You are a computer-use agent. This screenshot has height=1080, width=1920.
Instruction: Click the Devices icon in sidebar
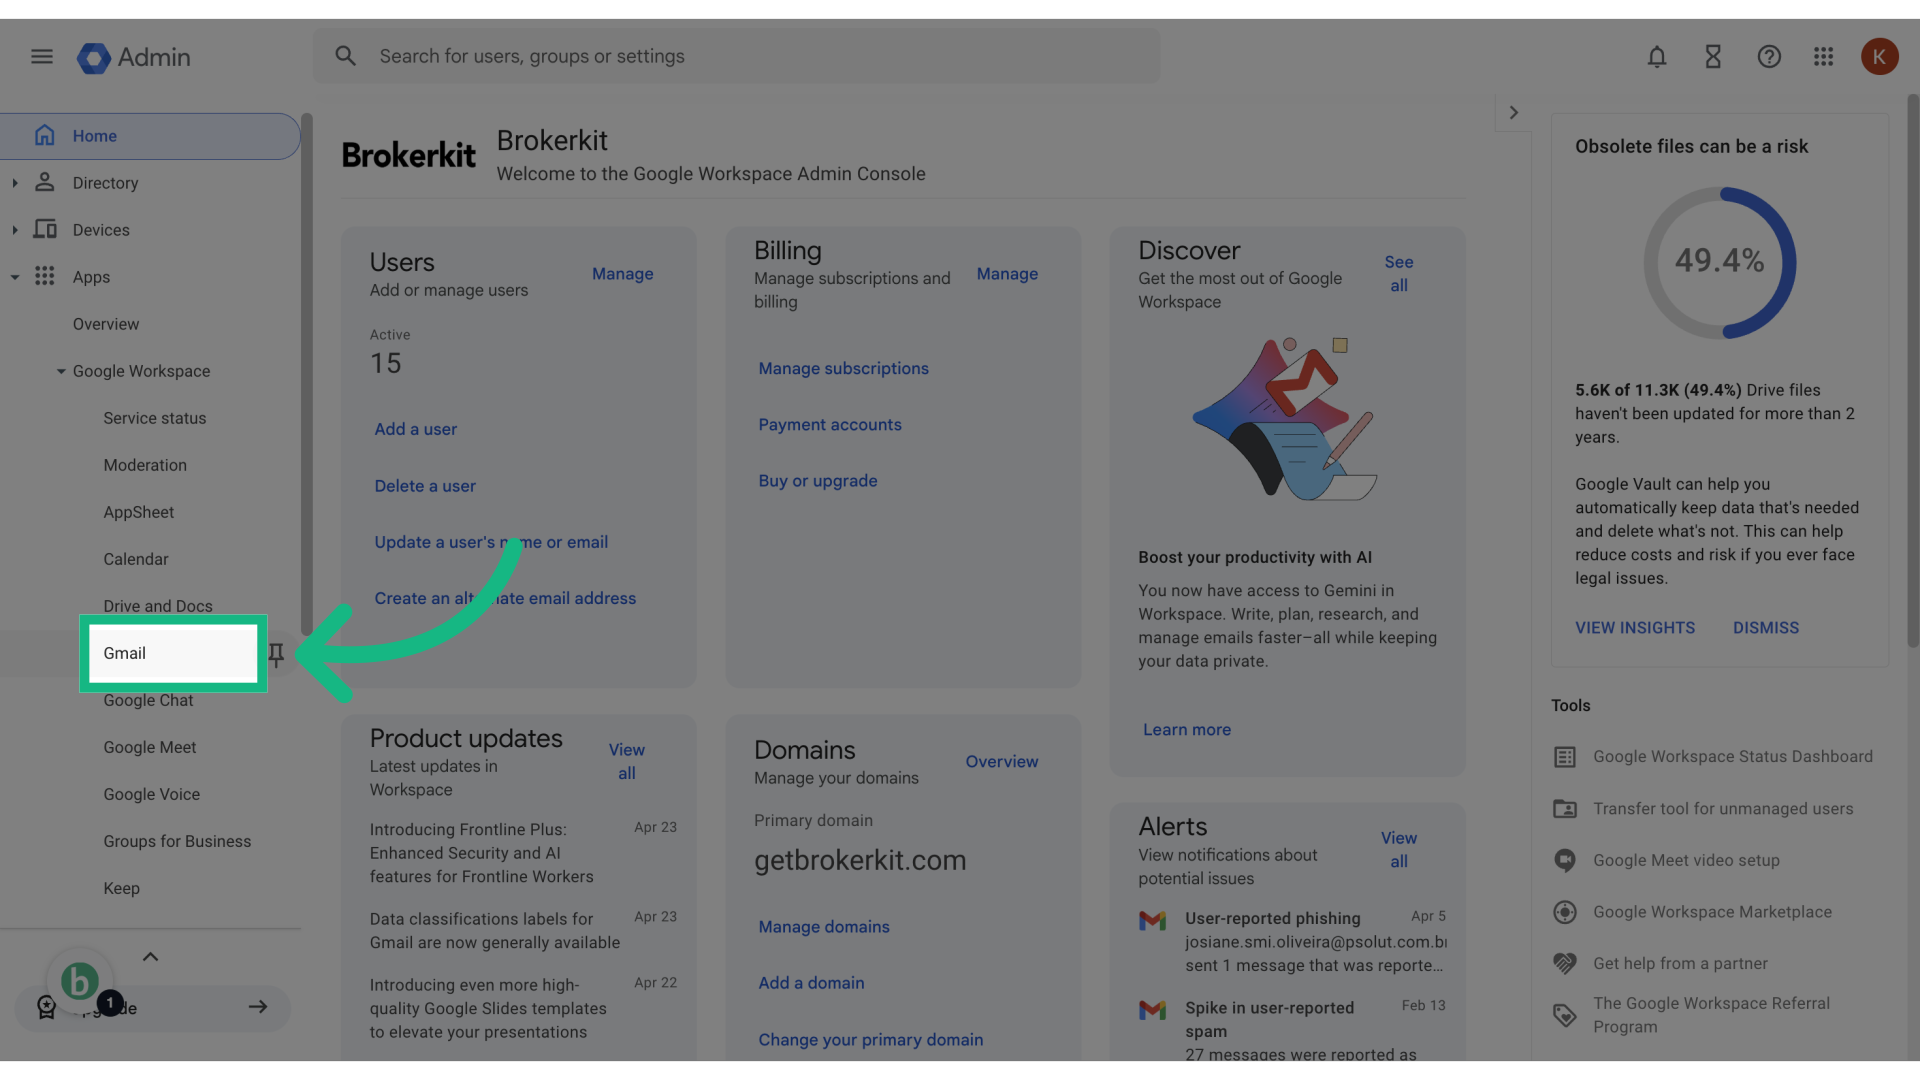(44, 229)
